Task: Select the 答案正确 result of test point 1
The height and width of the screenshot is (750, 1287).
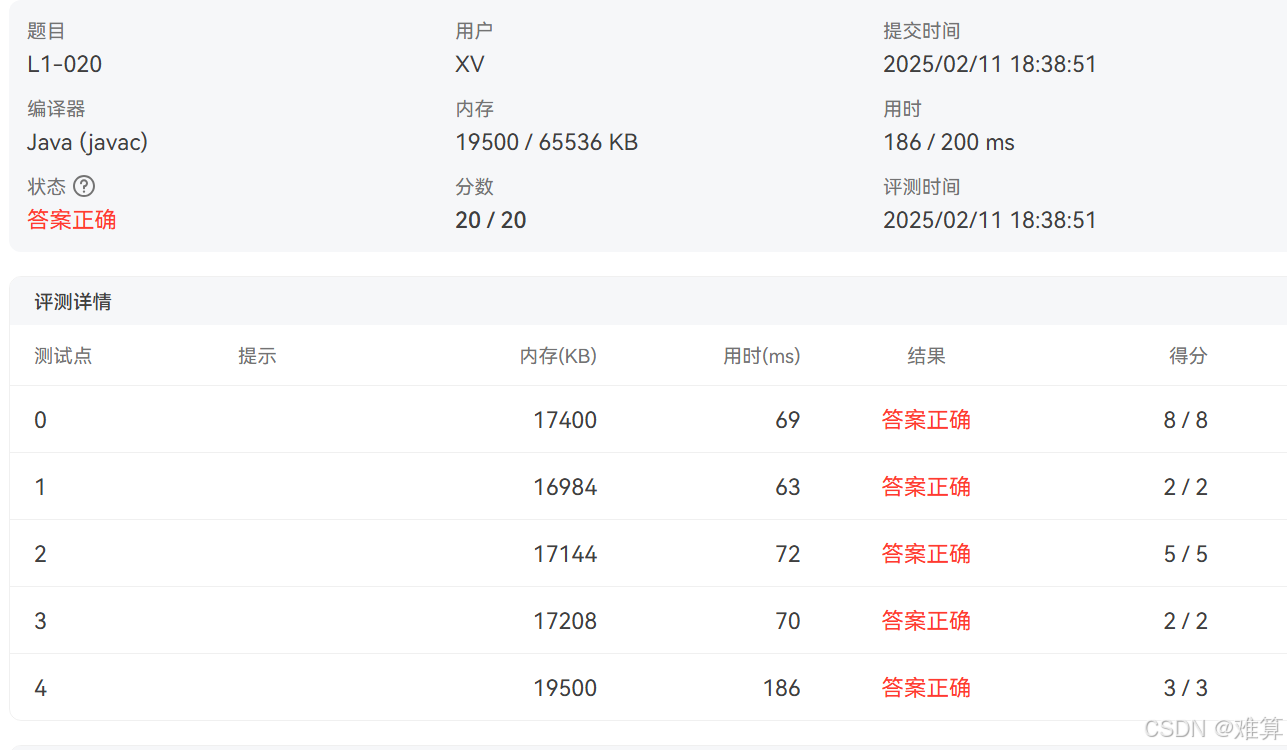Action: click(x=925, y=487)
